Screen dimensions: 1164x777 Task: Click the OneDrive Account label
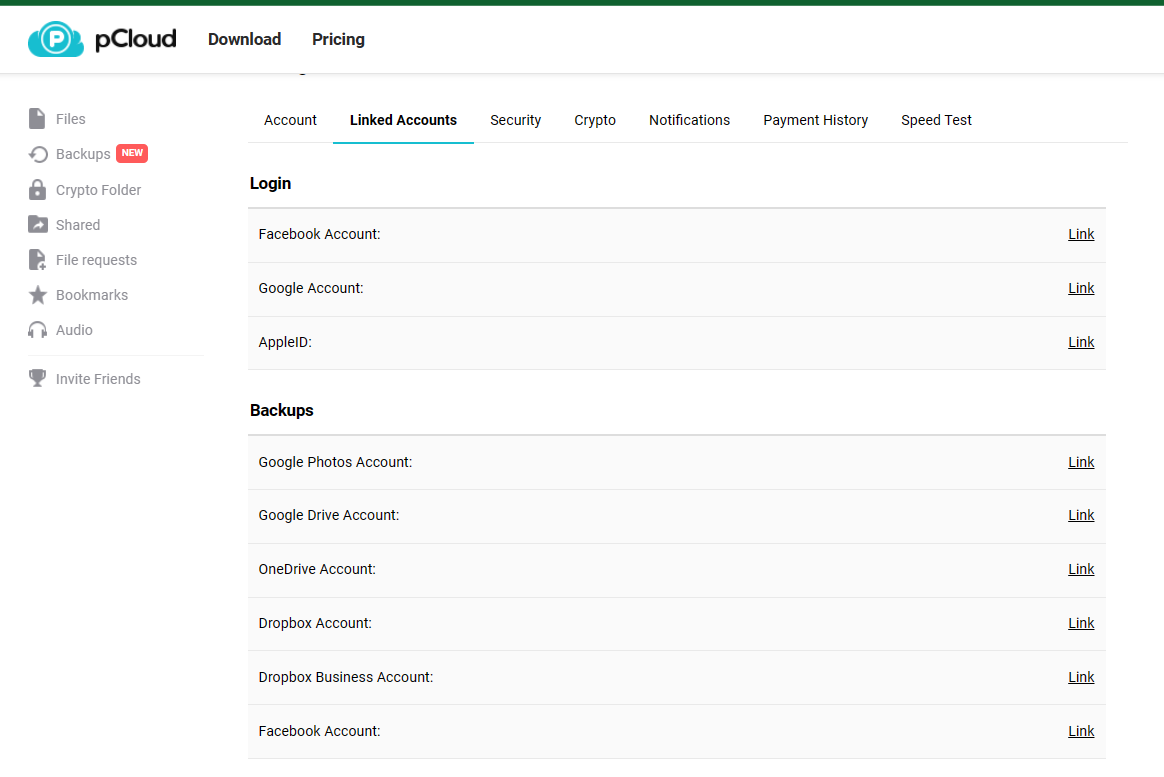point(317,569)
